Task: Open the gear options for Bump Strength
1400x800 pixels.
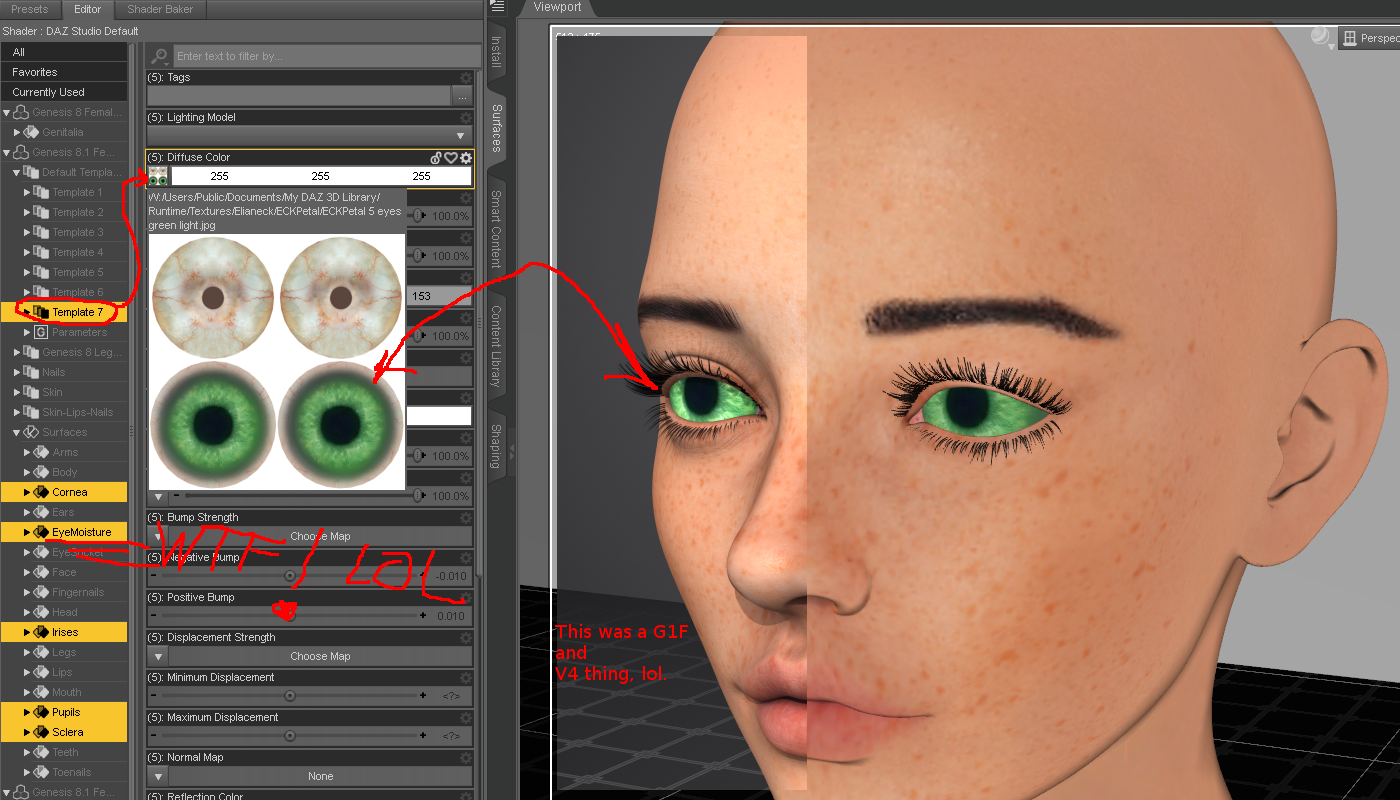Action: [x=465, y=517]
